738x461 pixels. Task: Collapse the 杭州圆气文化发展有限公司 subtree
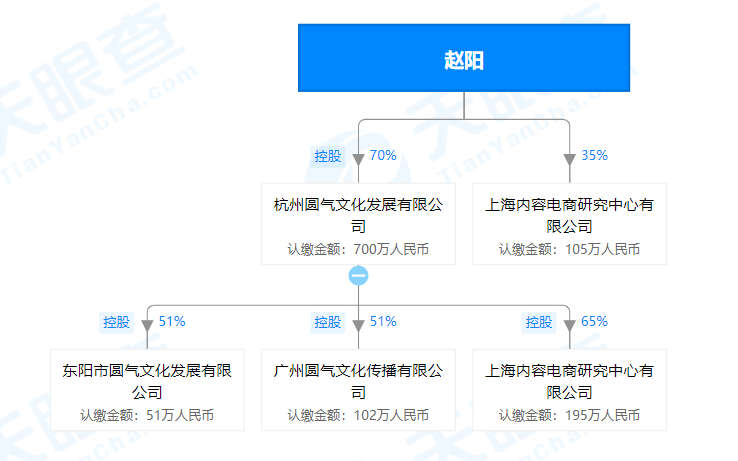[358, 275]
